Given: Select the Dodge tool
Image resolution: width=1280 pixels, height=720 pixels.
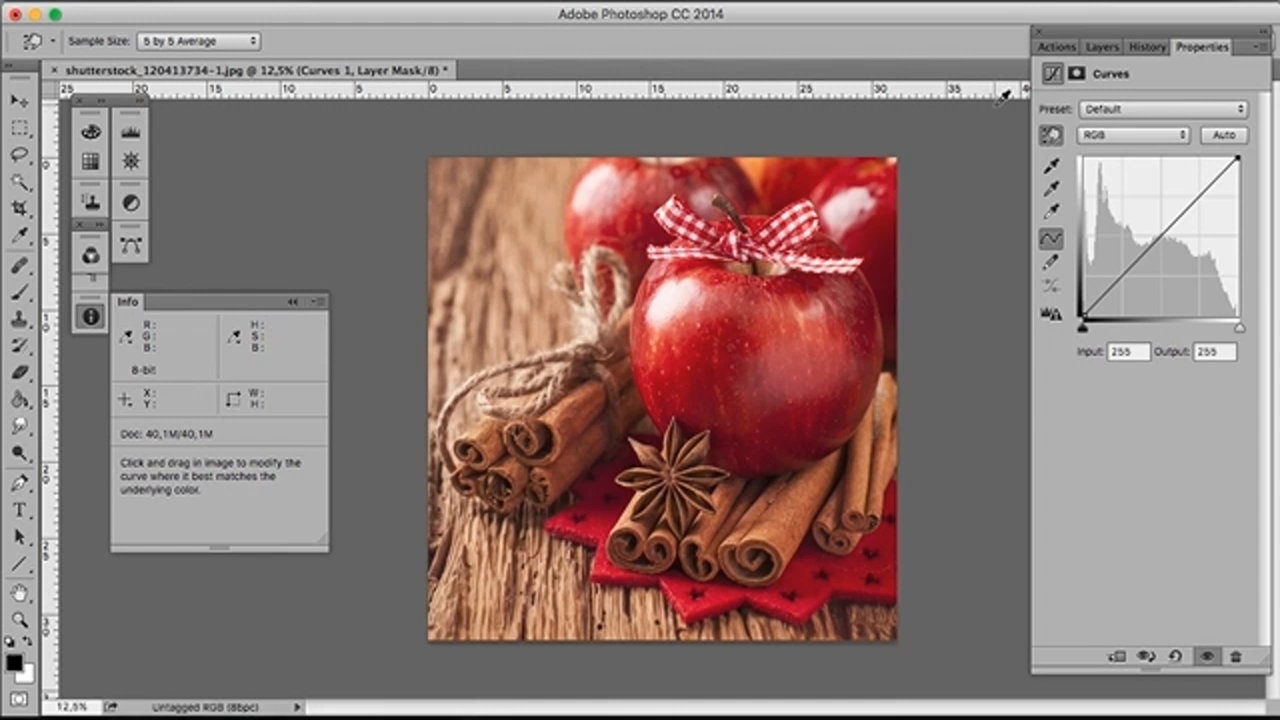Looking at the screenshot, I should tap(19, 453).
